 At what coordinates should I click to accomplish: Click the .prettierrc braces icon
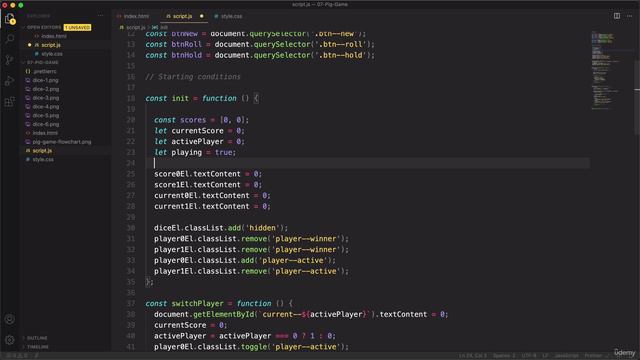click(x=28, y=71)
